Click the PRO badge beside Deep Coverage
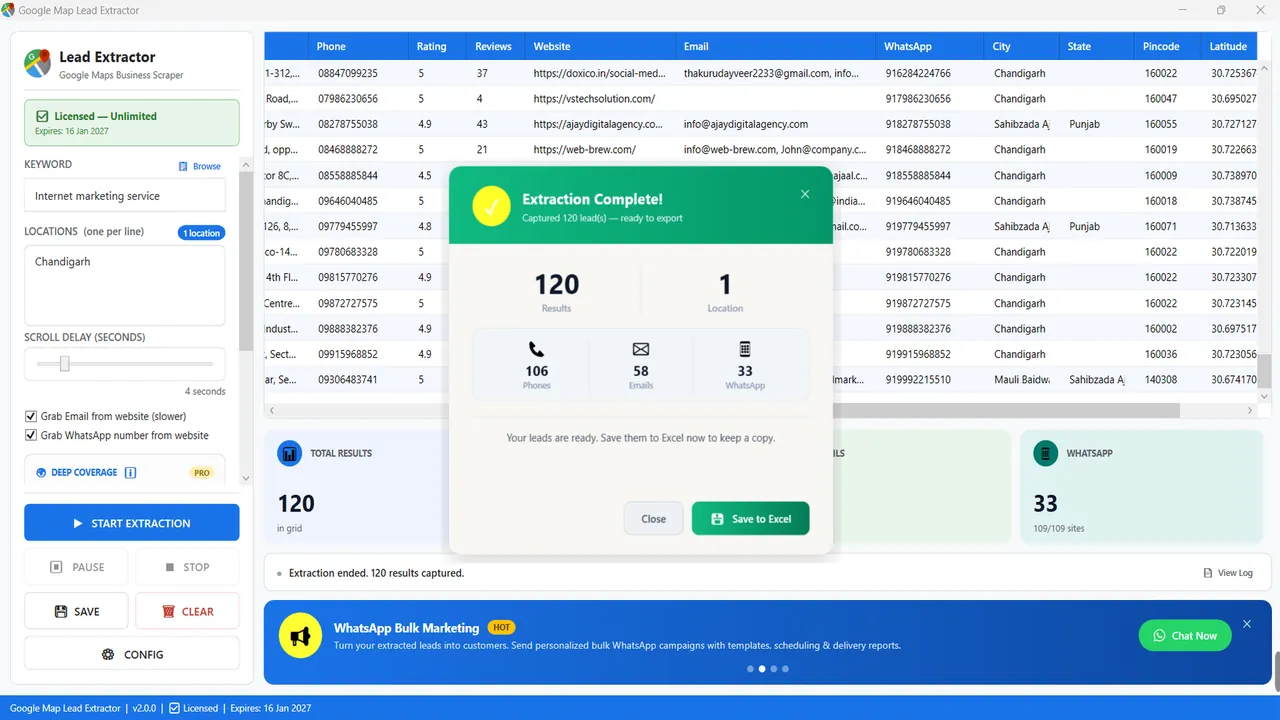Image resolution: width=1280 pixels, height=720 pixels. pyautogui.click(x=202, y=473)
